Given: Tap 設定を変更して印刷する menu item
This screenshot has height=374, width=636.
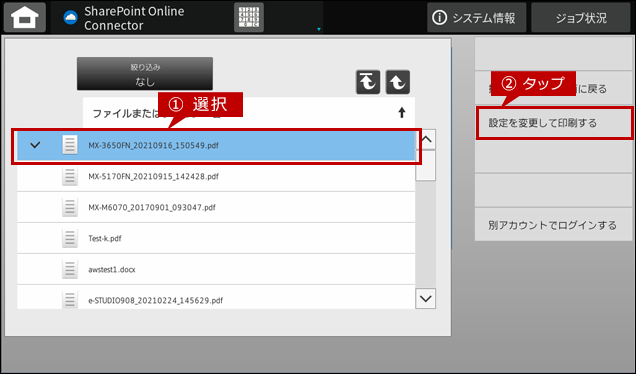Looking at the screenshot, I should click(x=554, y=123).
